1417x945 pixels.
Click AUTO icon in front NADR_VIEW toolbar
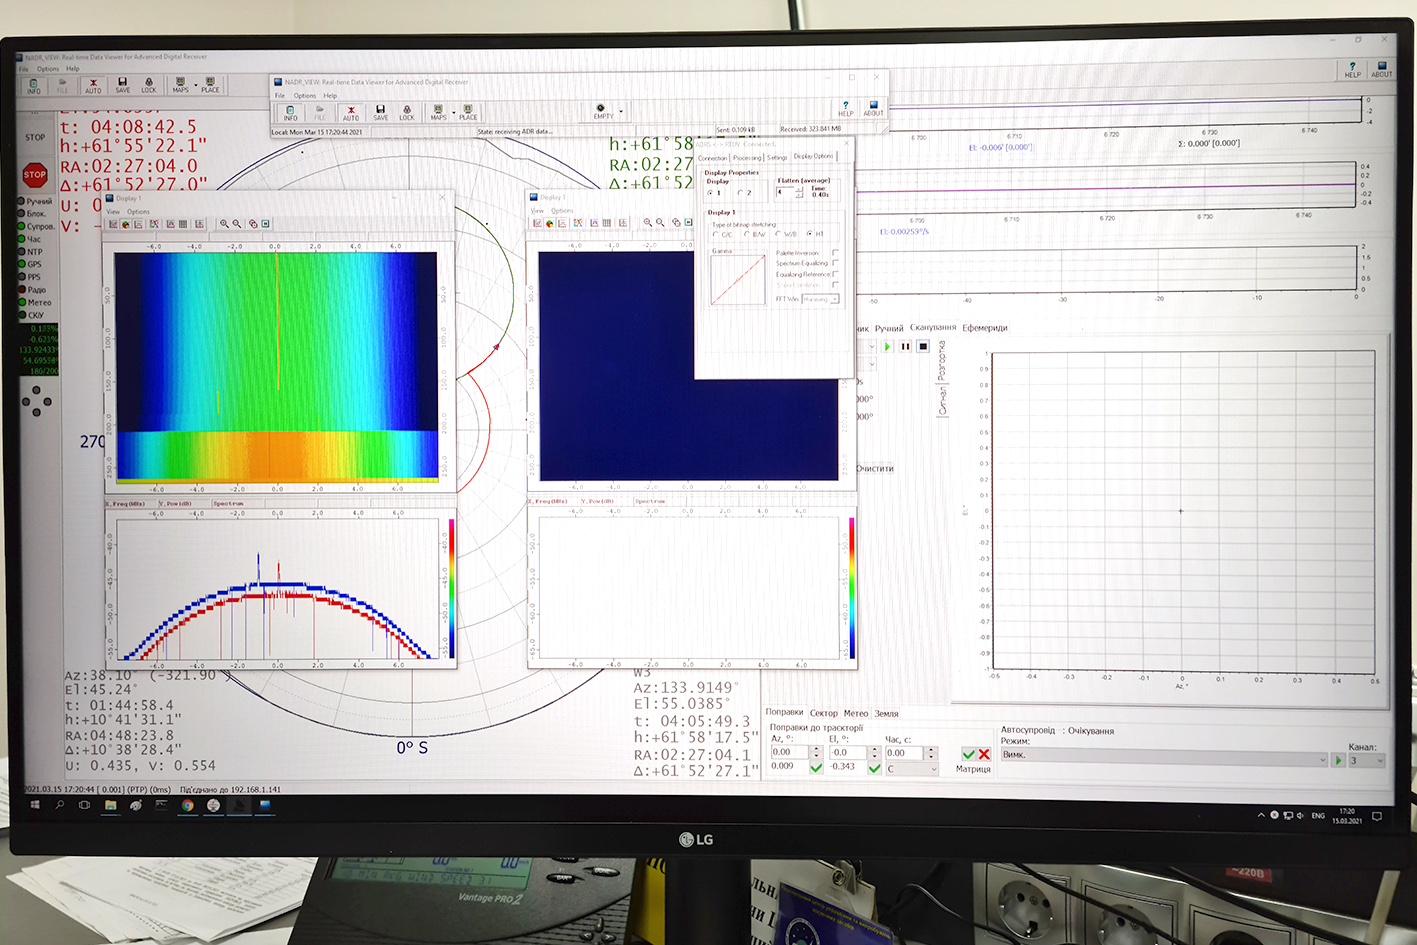pyautogui.click(x=351, y=112)
